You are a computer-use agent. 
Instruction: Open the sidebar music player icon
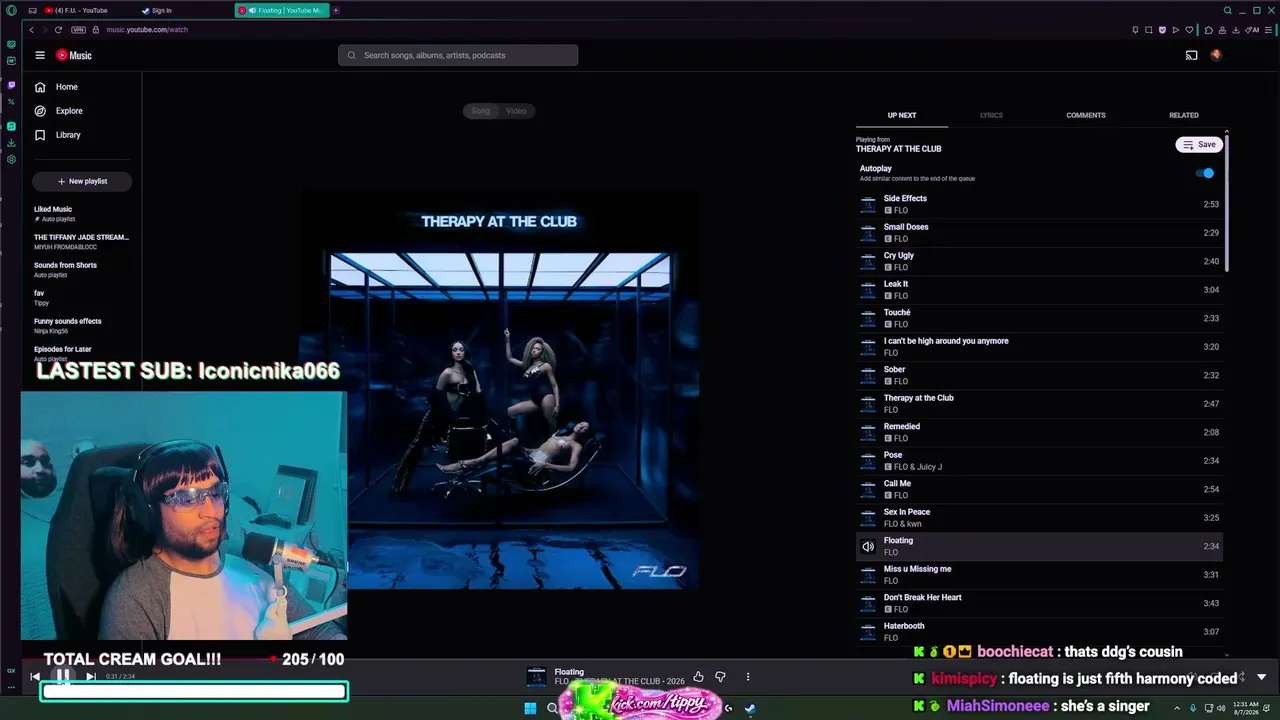11,126
